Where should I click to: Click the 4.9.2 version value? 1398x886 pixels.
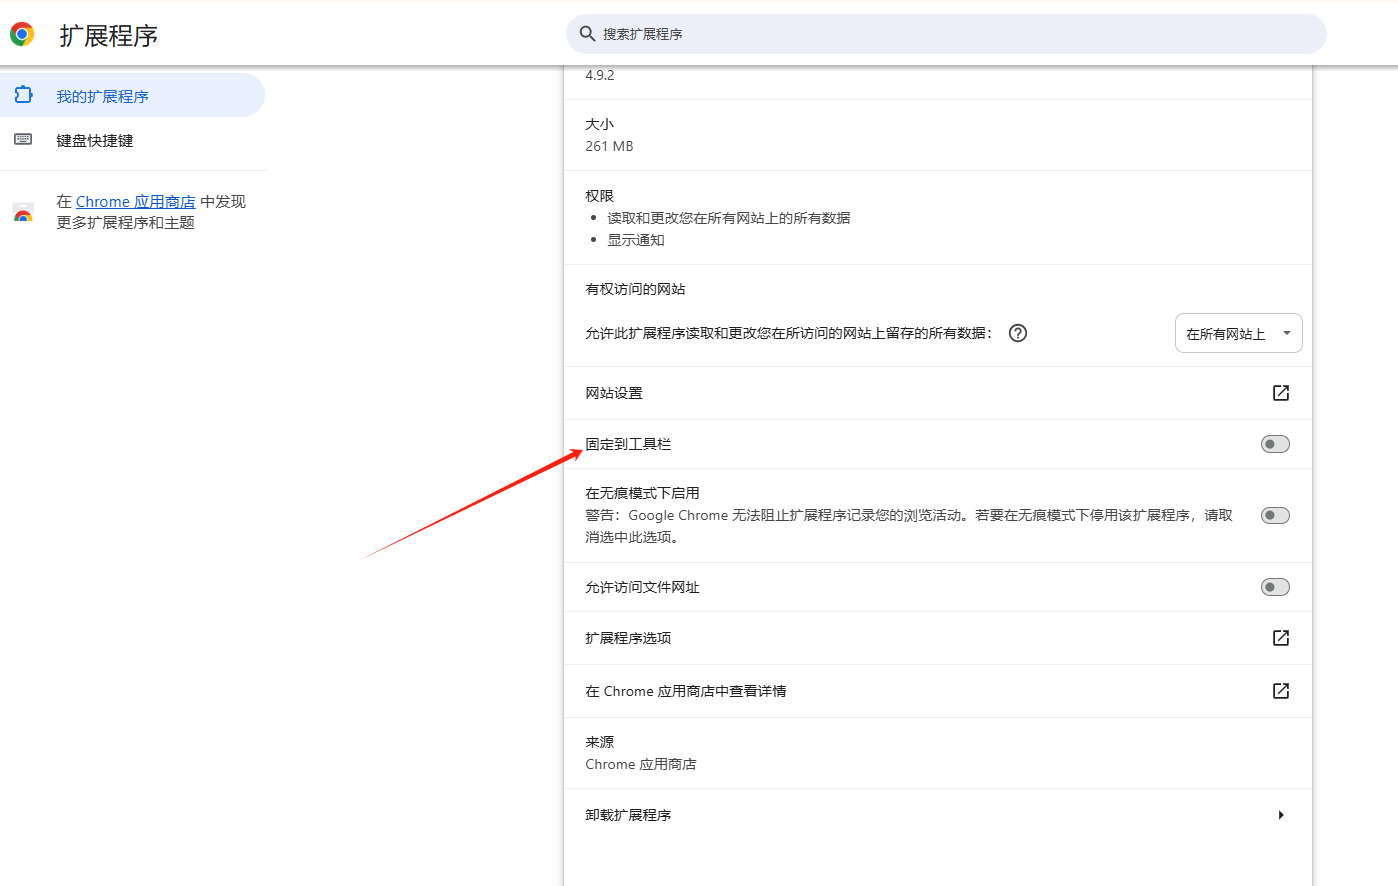(x=600, y=75)
